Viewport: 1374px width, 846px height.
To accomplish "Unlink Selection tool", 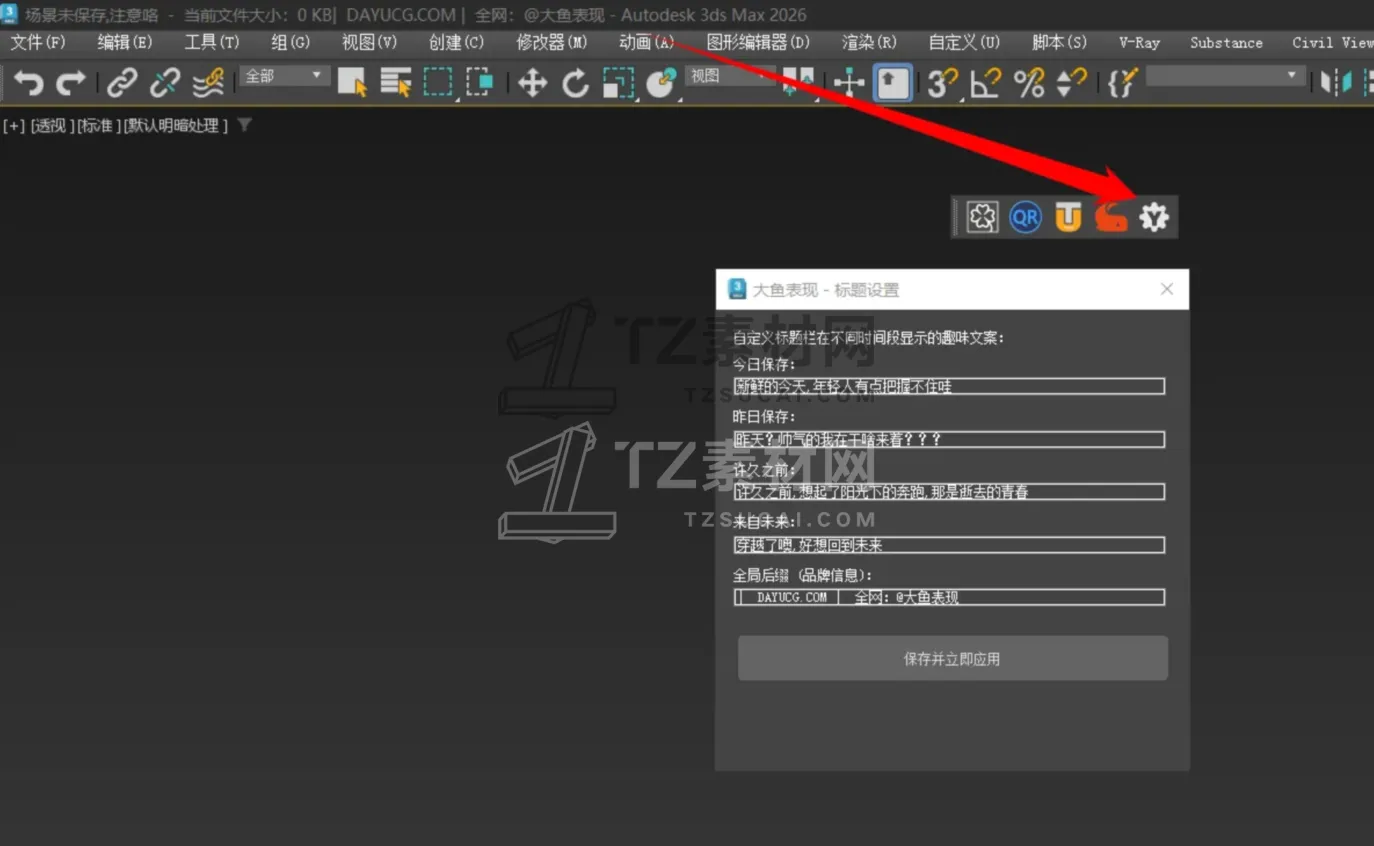I will coord(165,82).
